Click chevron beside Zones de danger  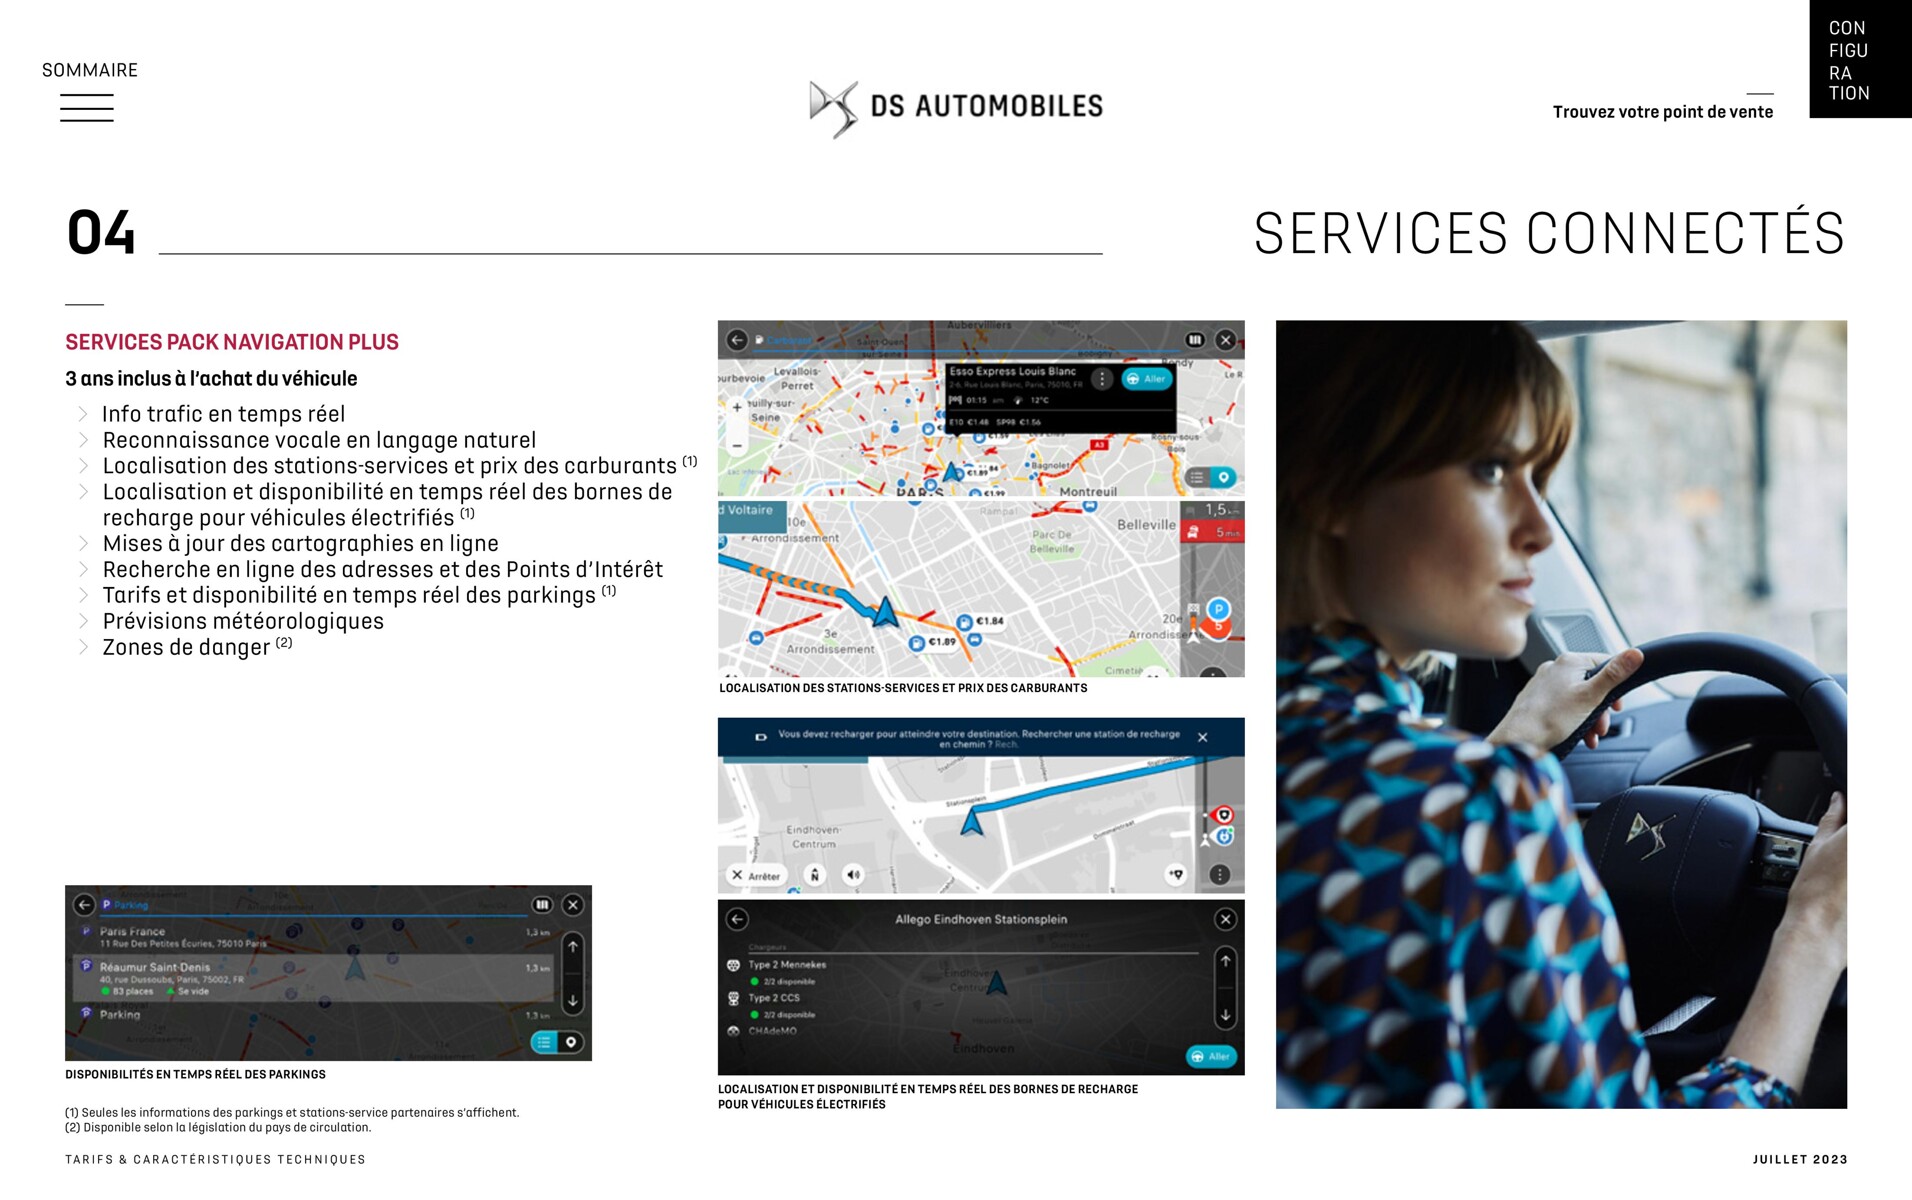pyautogui.click(x=83, y=648)
